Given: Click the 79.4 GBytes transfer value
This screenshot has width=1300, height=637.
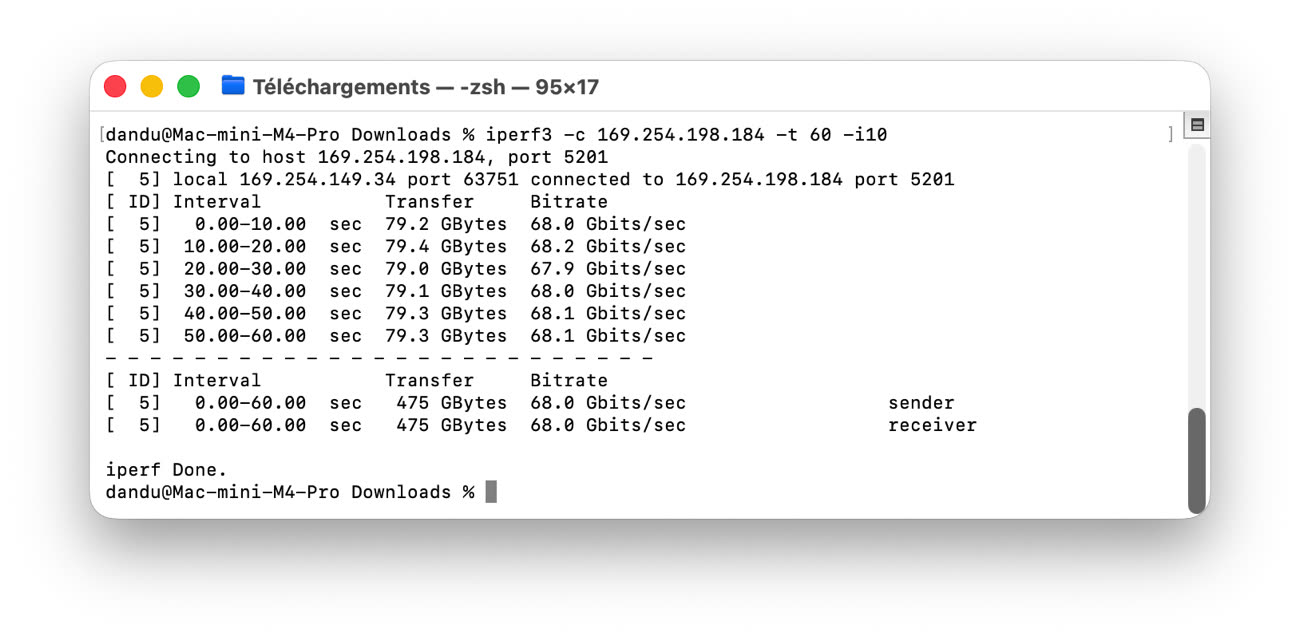Looking at the screenshot, I should [x=446, y=246].
